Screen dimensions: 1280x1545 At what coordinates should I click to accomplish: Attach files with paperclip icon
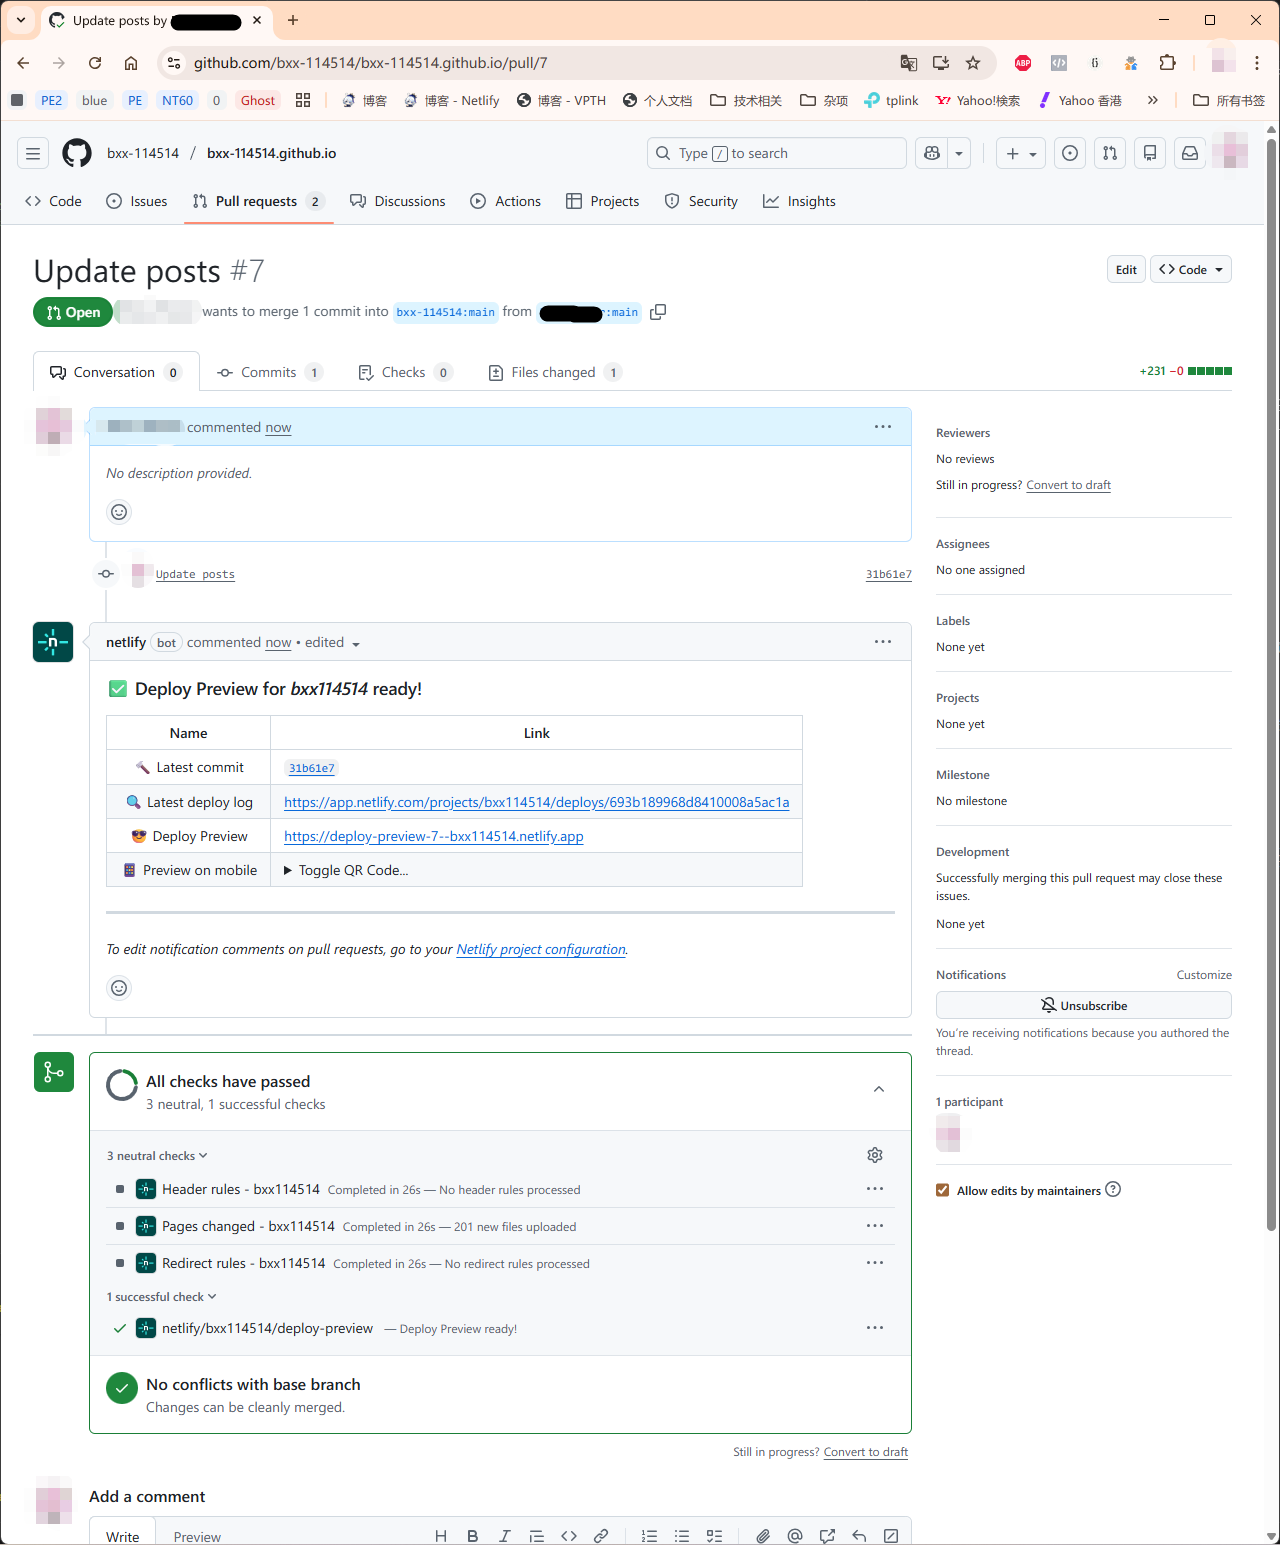(x=763, y=1536)
